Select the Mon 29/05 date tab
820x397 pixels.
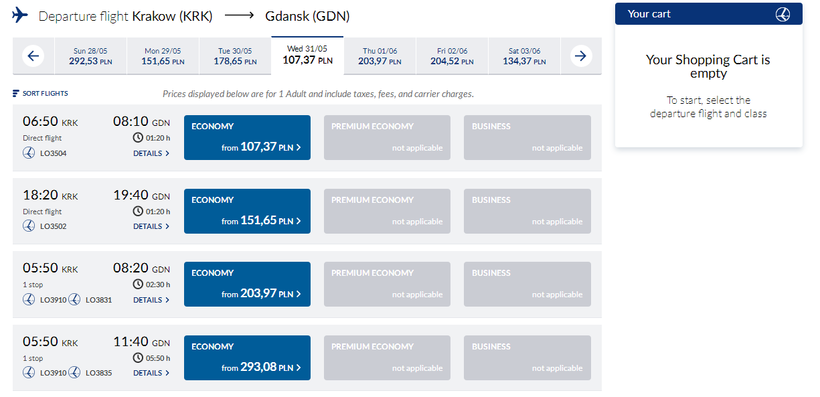coord(163,56)
